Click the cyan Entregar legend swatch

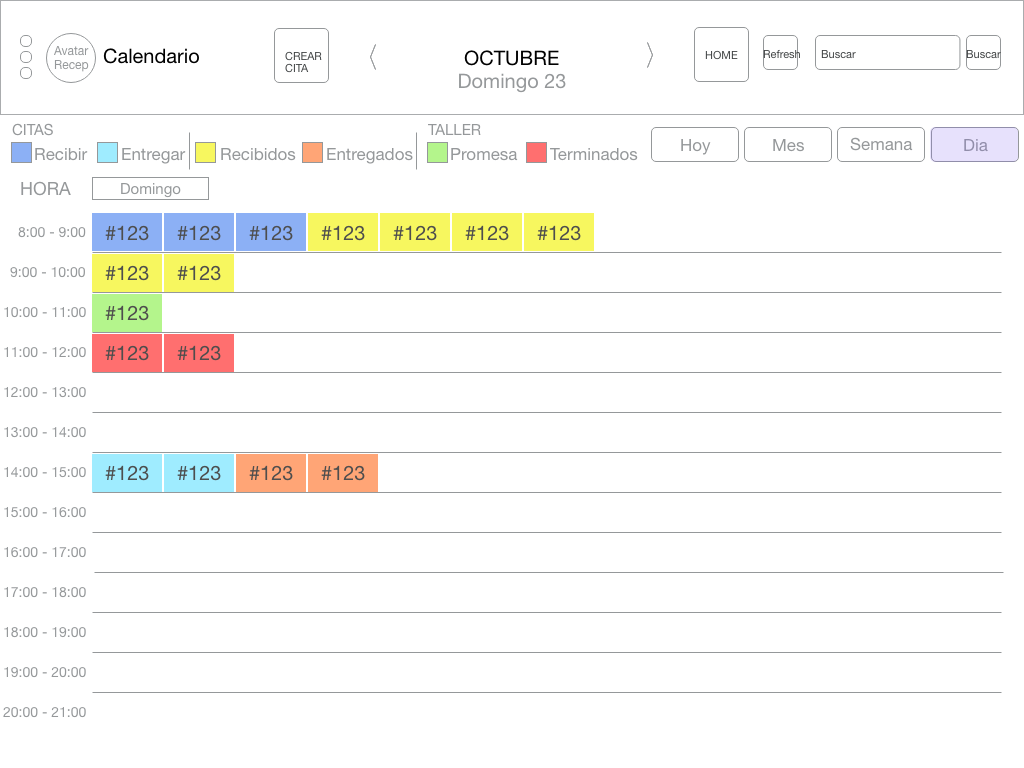coord(107,153)
